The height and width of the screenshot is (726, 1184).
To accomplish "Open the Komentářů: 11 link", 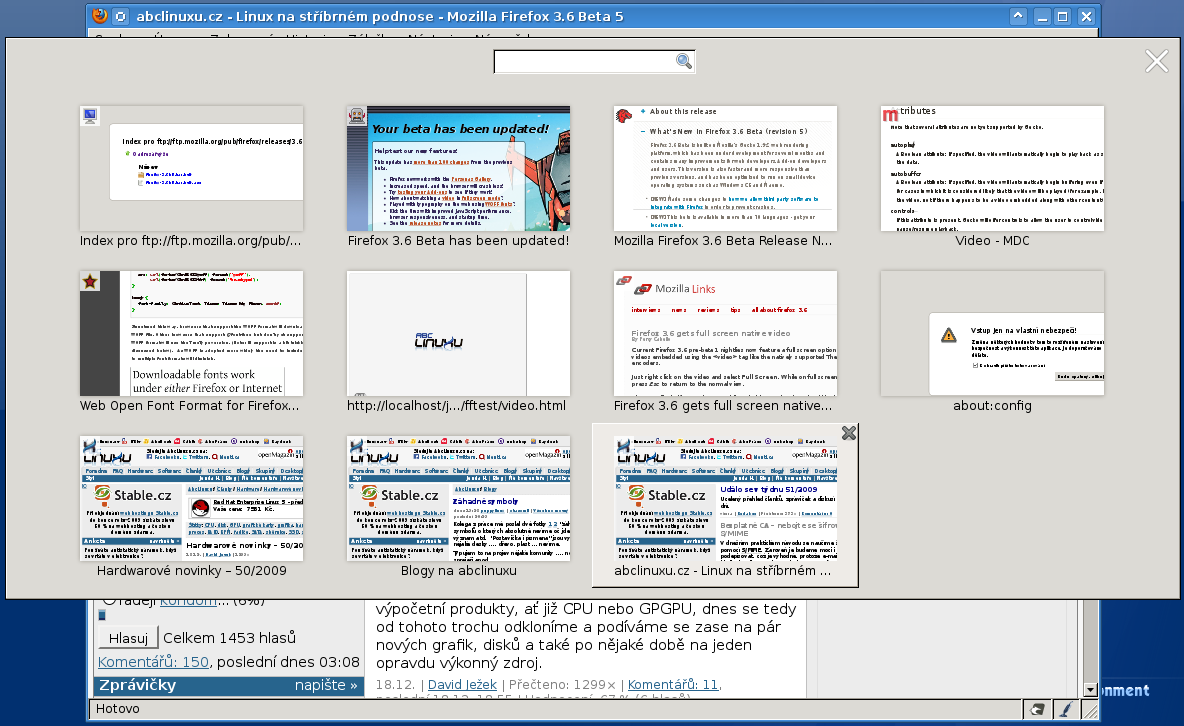I will point(673,684).
